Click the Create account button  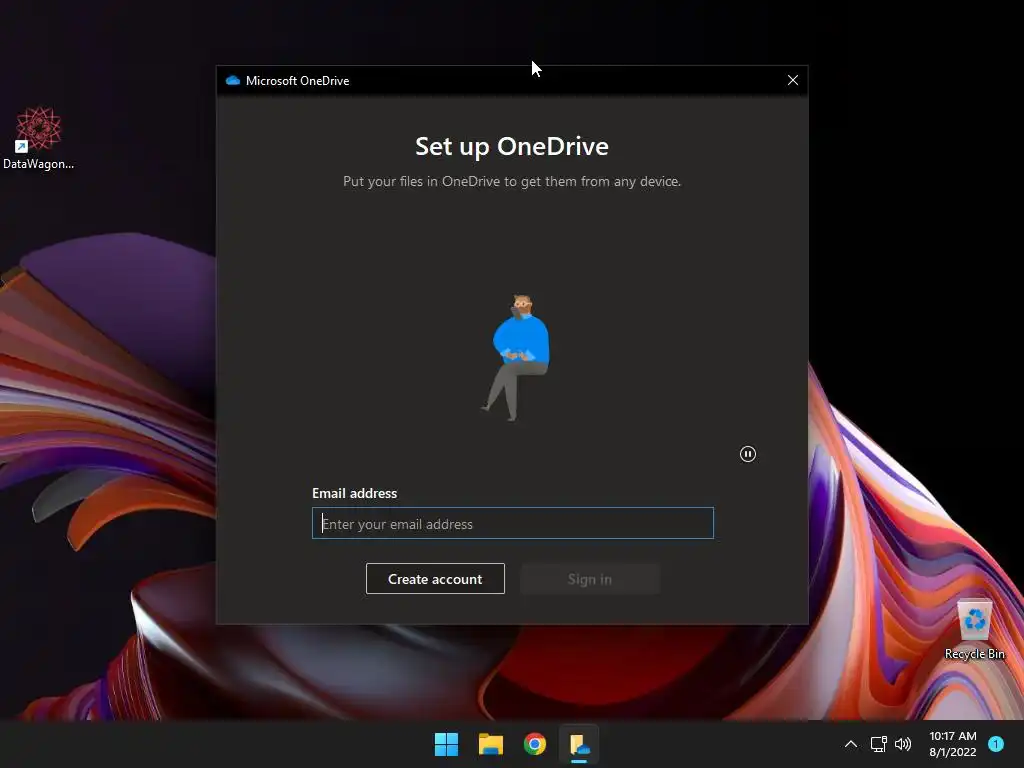(x=435, y=579)
